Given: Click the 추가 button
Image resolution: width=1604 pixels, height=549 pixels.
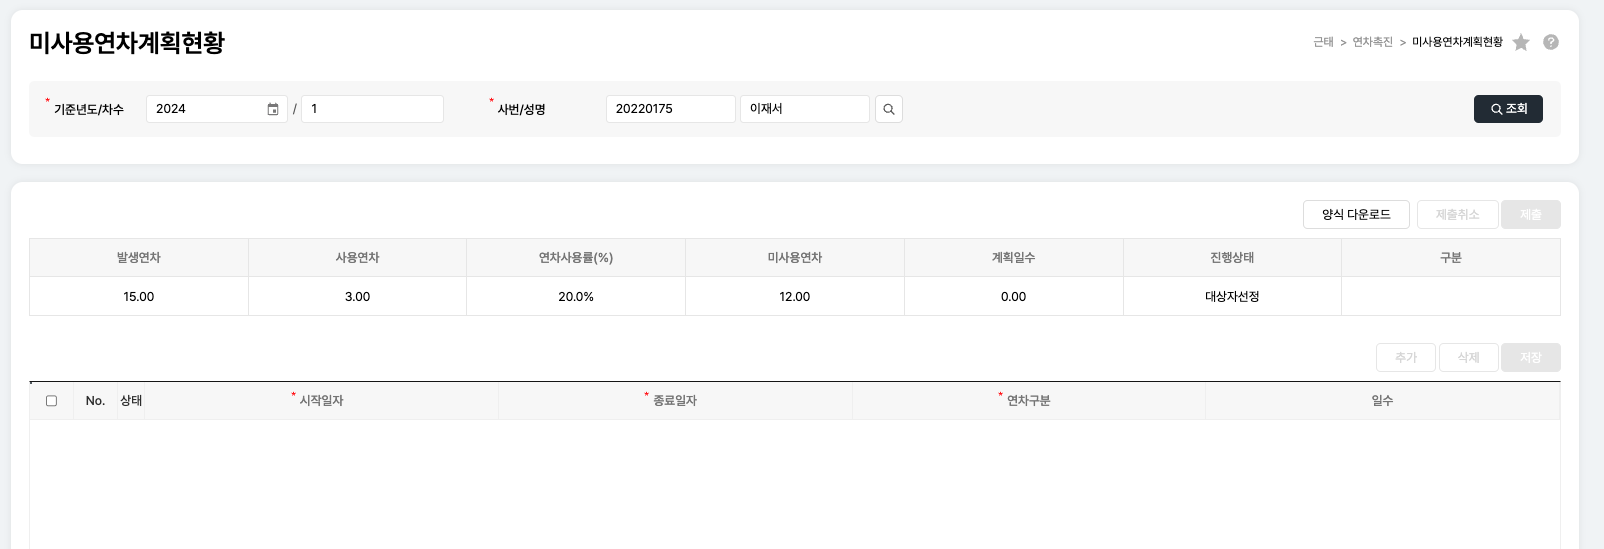Looking at the screenshot, I should (1406, 358).
